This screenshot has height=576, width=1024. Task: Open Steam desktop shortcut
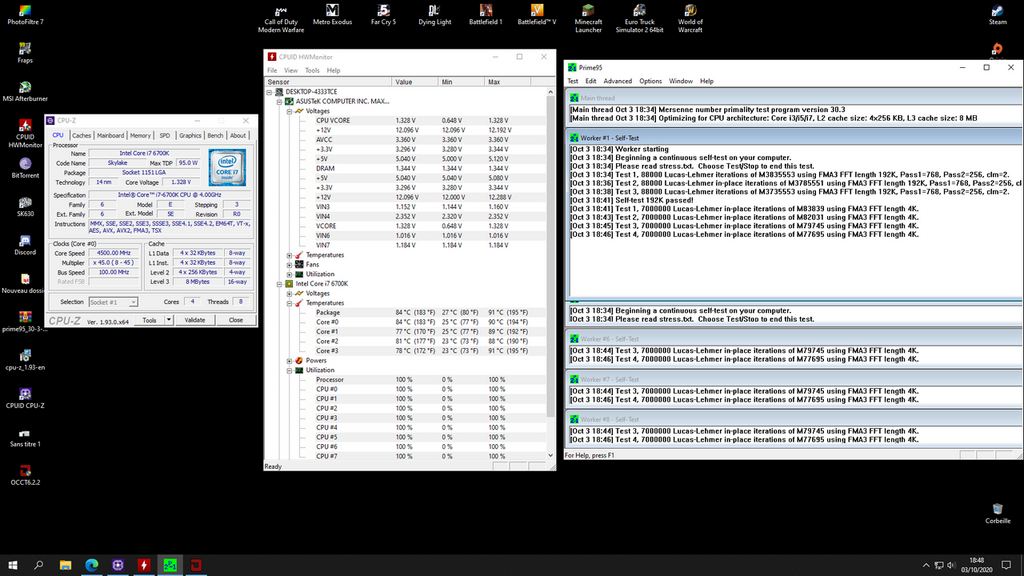coord(997,15)
